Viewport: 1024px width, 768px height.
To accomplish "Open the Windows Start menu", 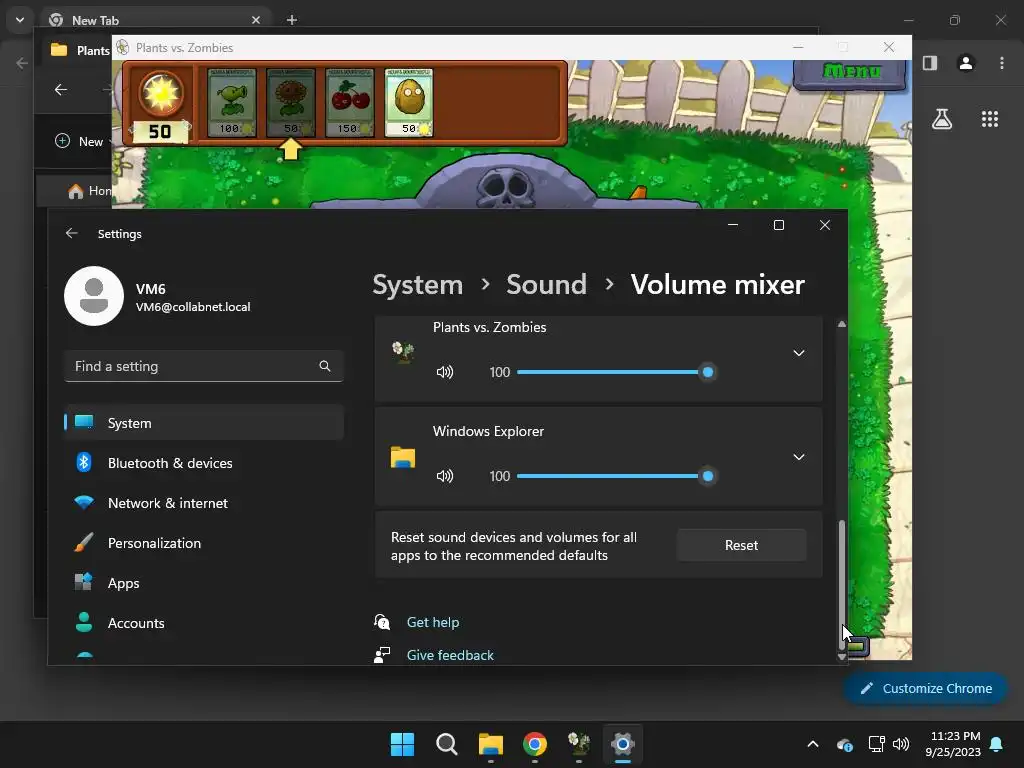I will coord(402,744).
